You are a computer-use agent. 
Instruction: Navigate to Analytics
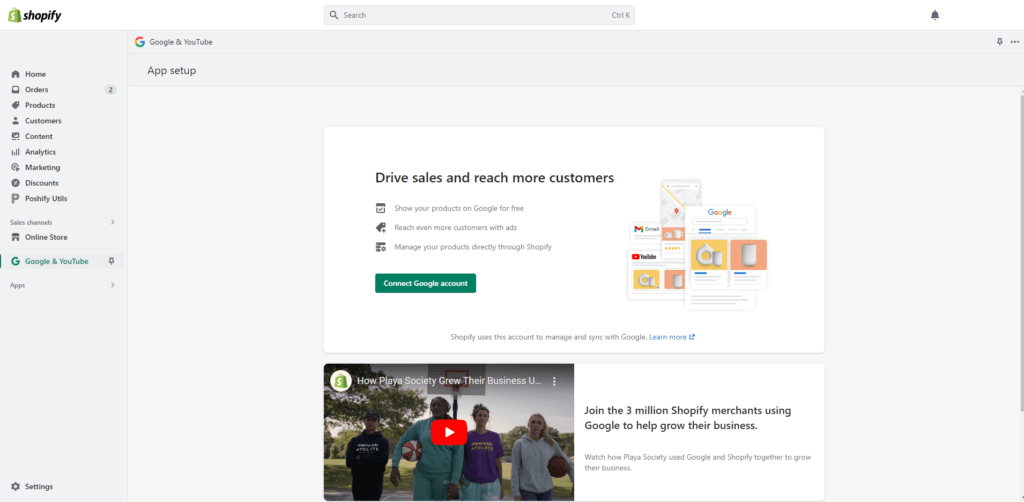pyautogui.click(x=40, y=152)
